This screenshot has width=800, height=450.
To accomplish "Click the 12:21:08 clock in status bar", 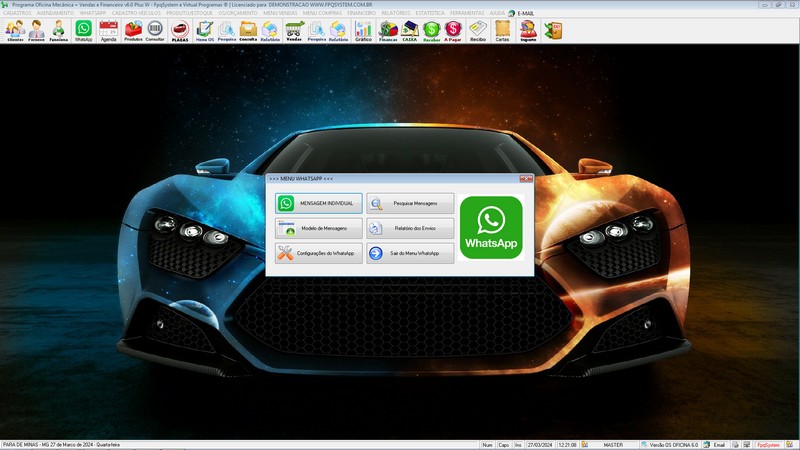I will pos(567,445).
